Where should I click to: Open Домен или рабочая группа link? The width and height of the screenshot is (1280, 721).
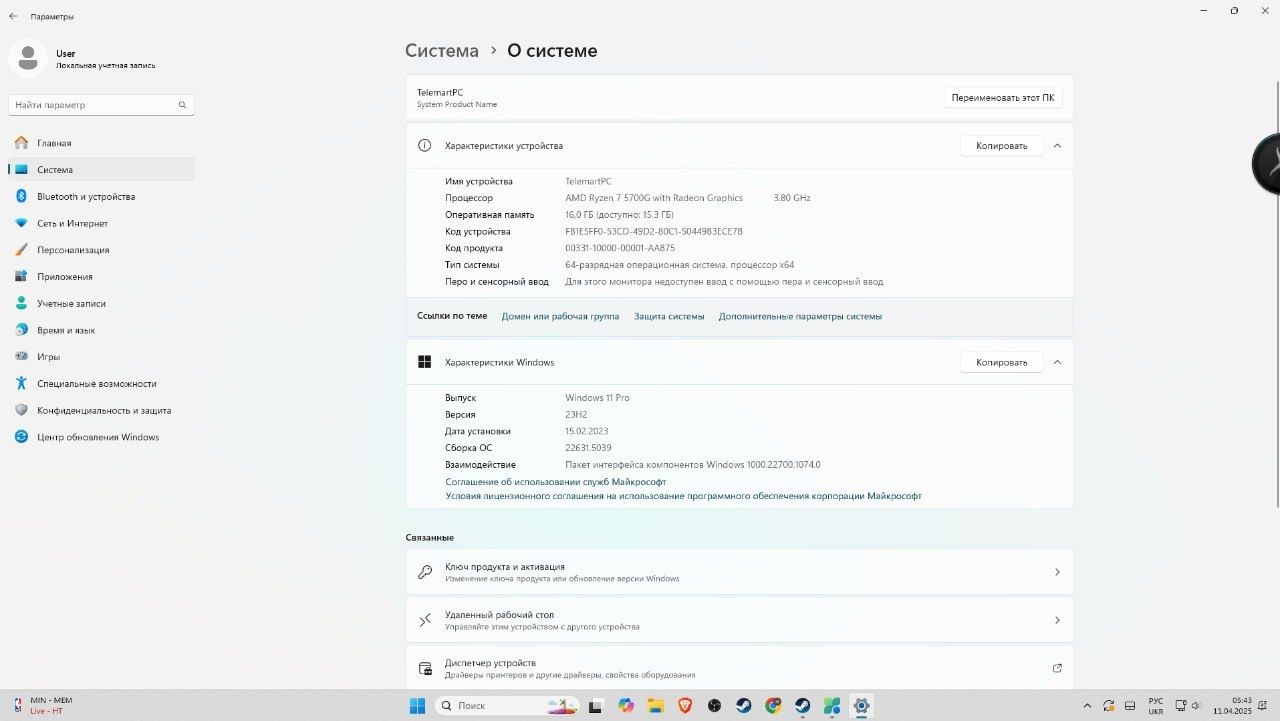point(560,316)
